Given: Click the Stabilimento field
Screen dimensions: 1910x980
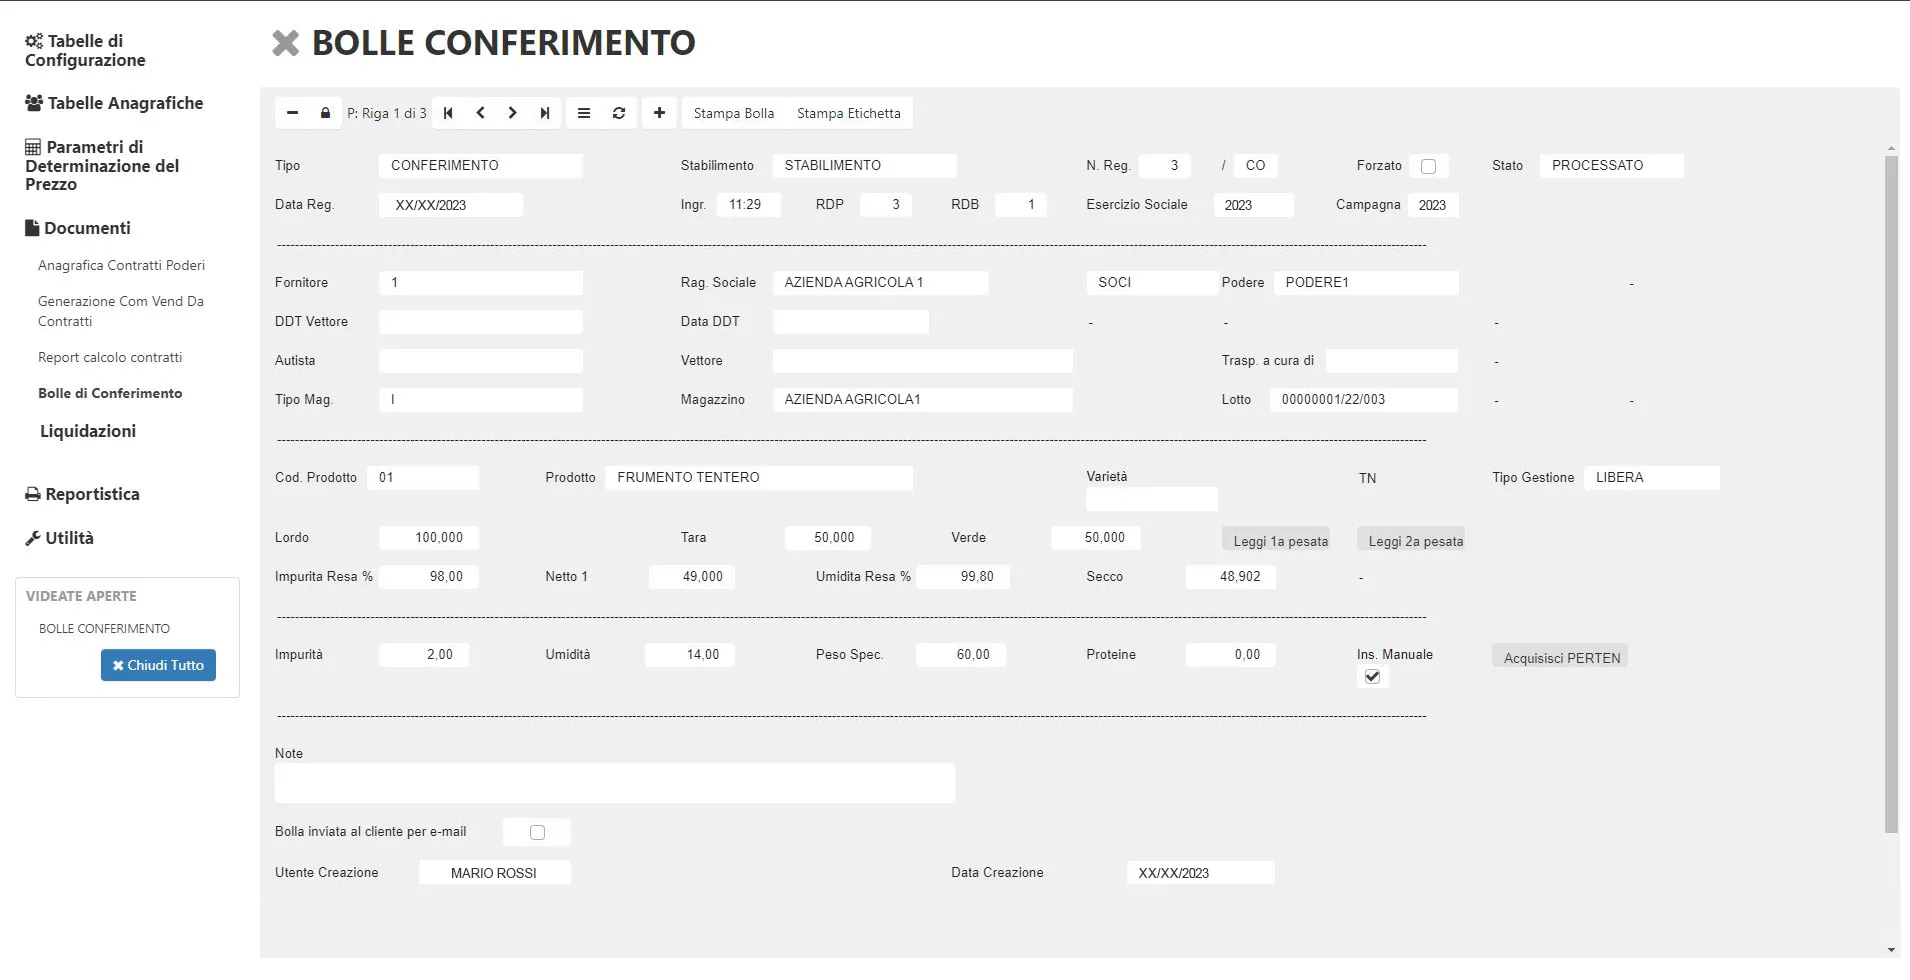Looking at the screenshot, I should [x=865, y=166].
